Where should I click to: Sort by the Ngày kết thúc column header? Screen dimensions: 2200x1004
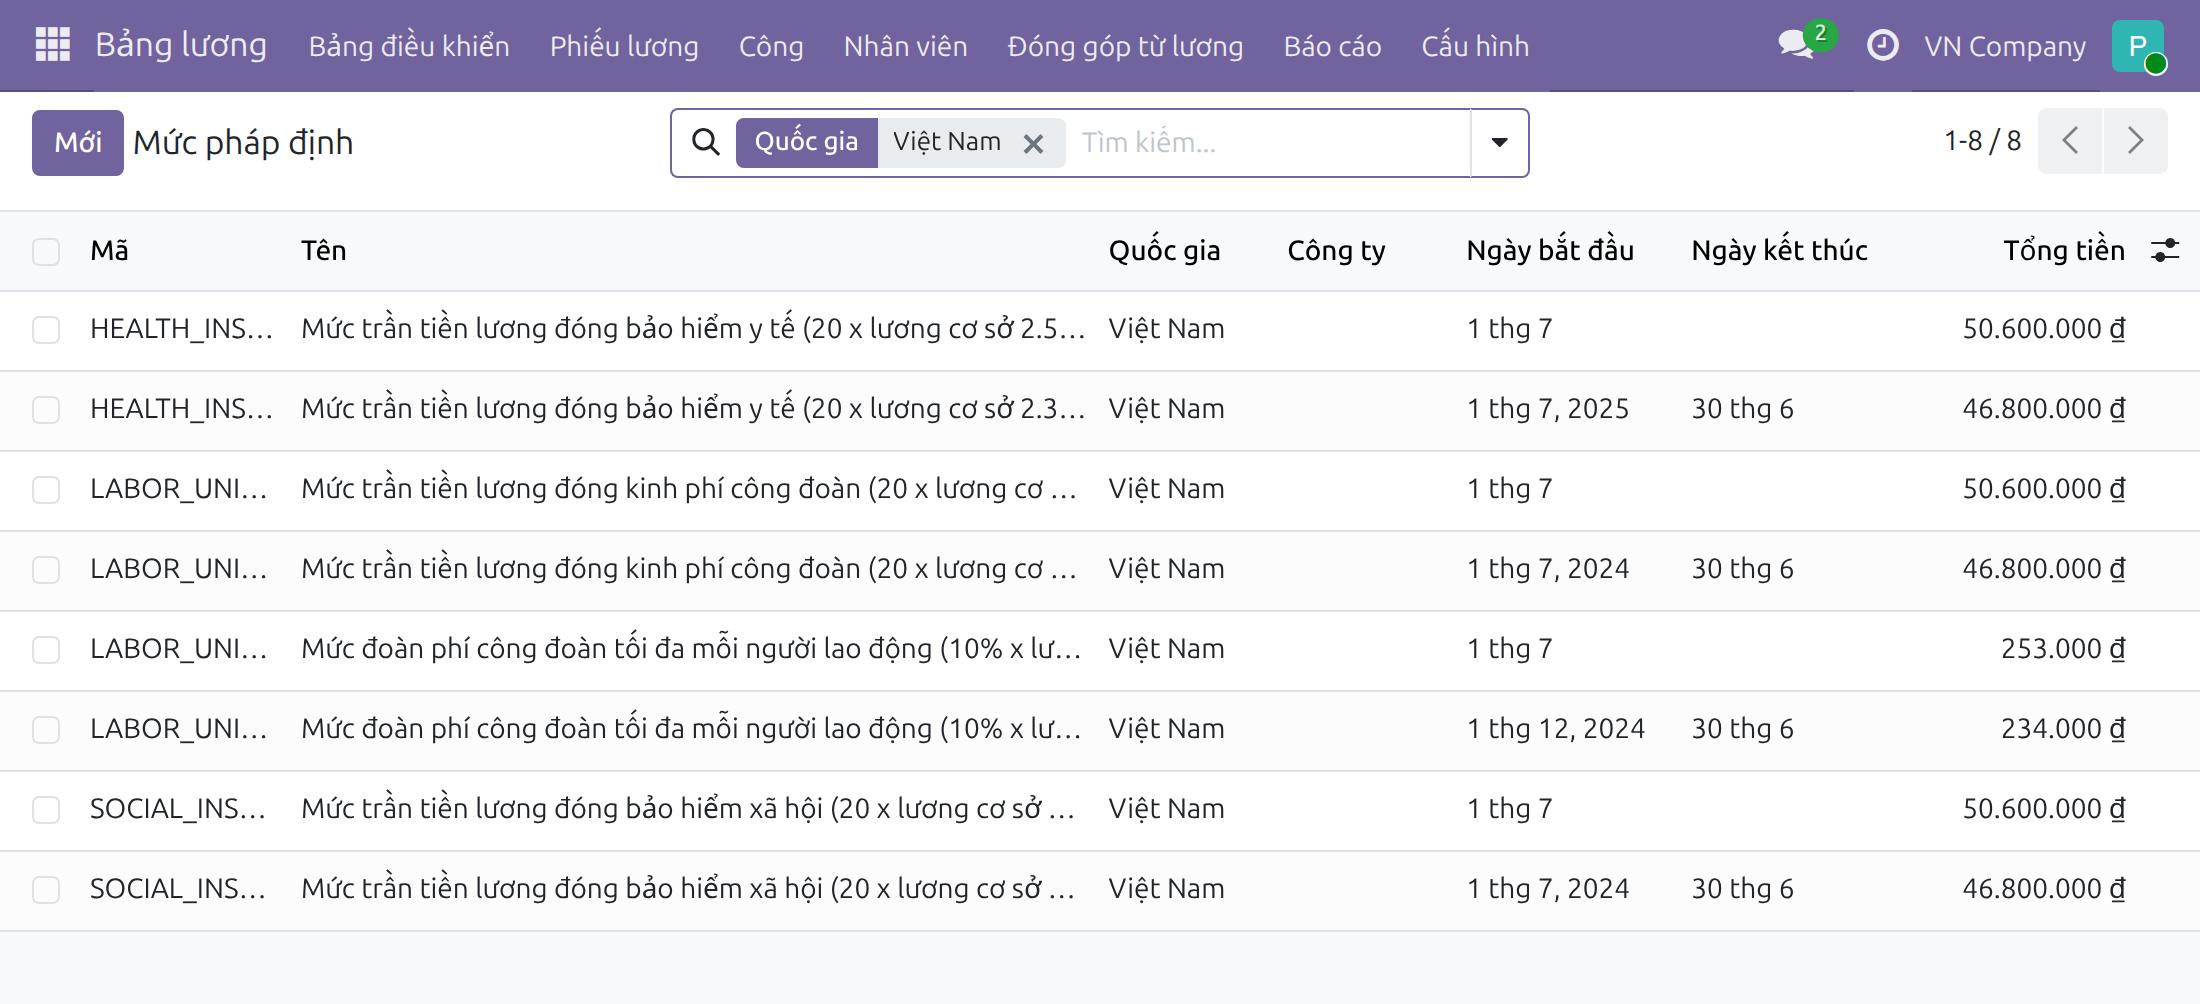point(1779,250)
